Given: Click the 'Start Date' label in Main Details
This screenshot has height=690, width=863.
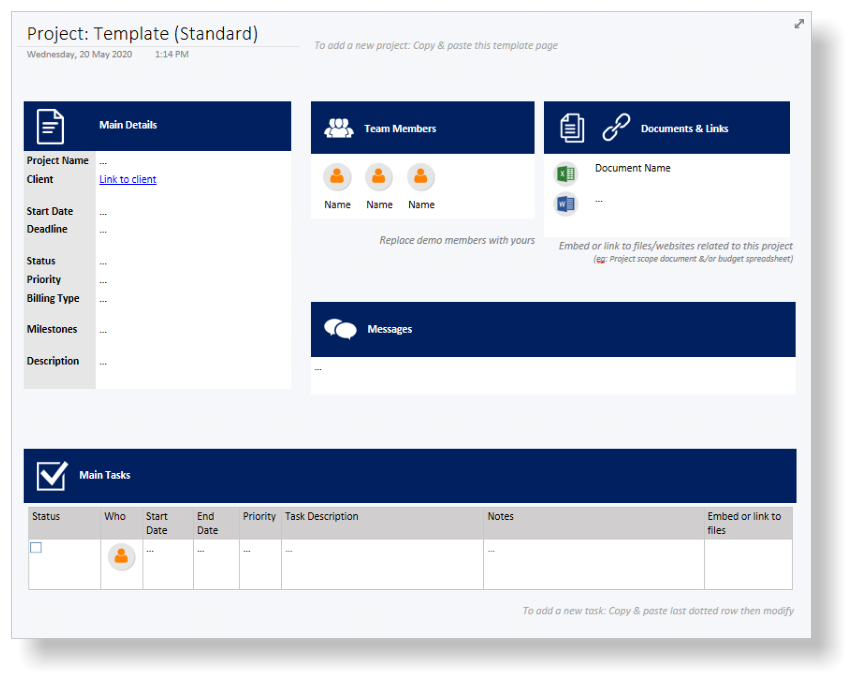Looking at the screenshot, I should point(50,211).
